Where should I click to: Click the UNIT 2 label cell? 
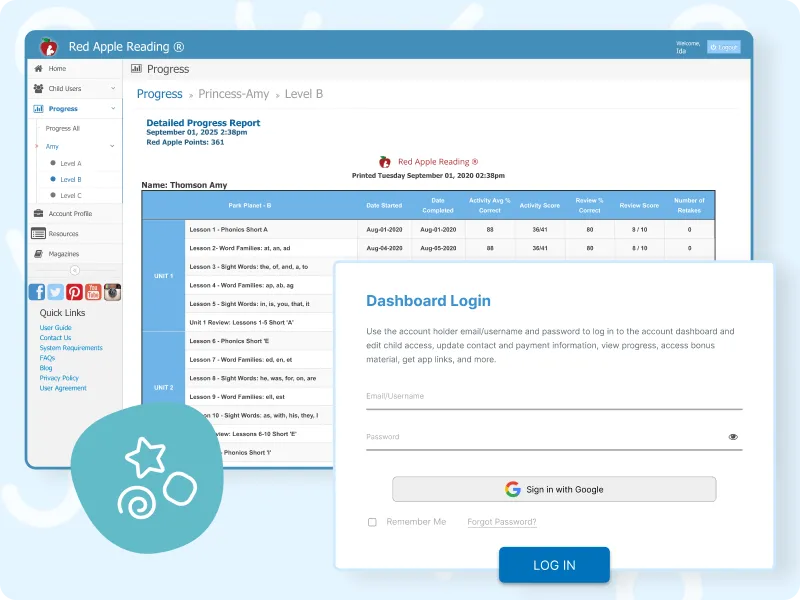[x=163, y=387]
